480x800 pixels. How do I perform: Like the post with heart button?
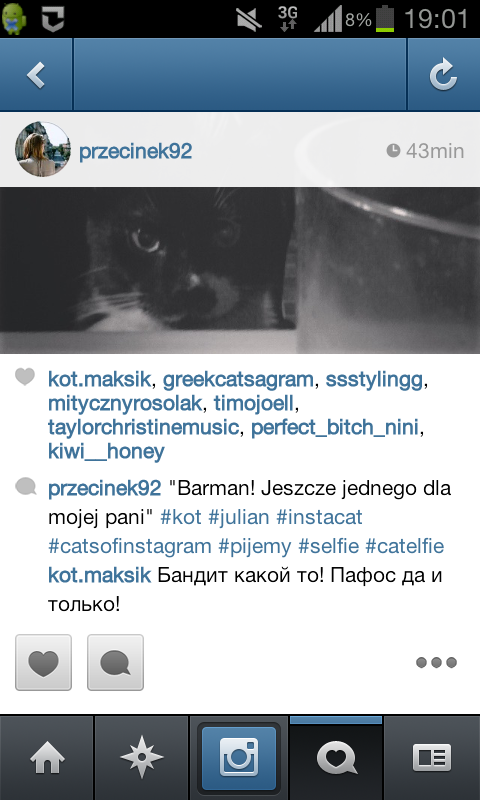click(x=43, y=662)
